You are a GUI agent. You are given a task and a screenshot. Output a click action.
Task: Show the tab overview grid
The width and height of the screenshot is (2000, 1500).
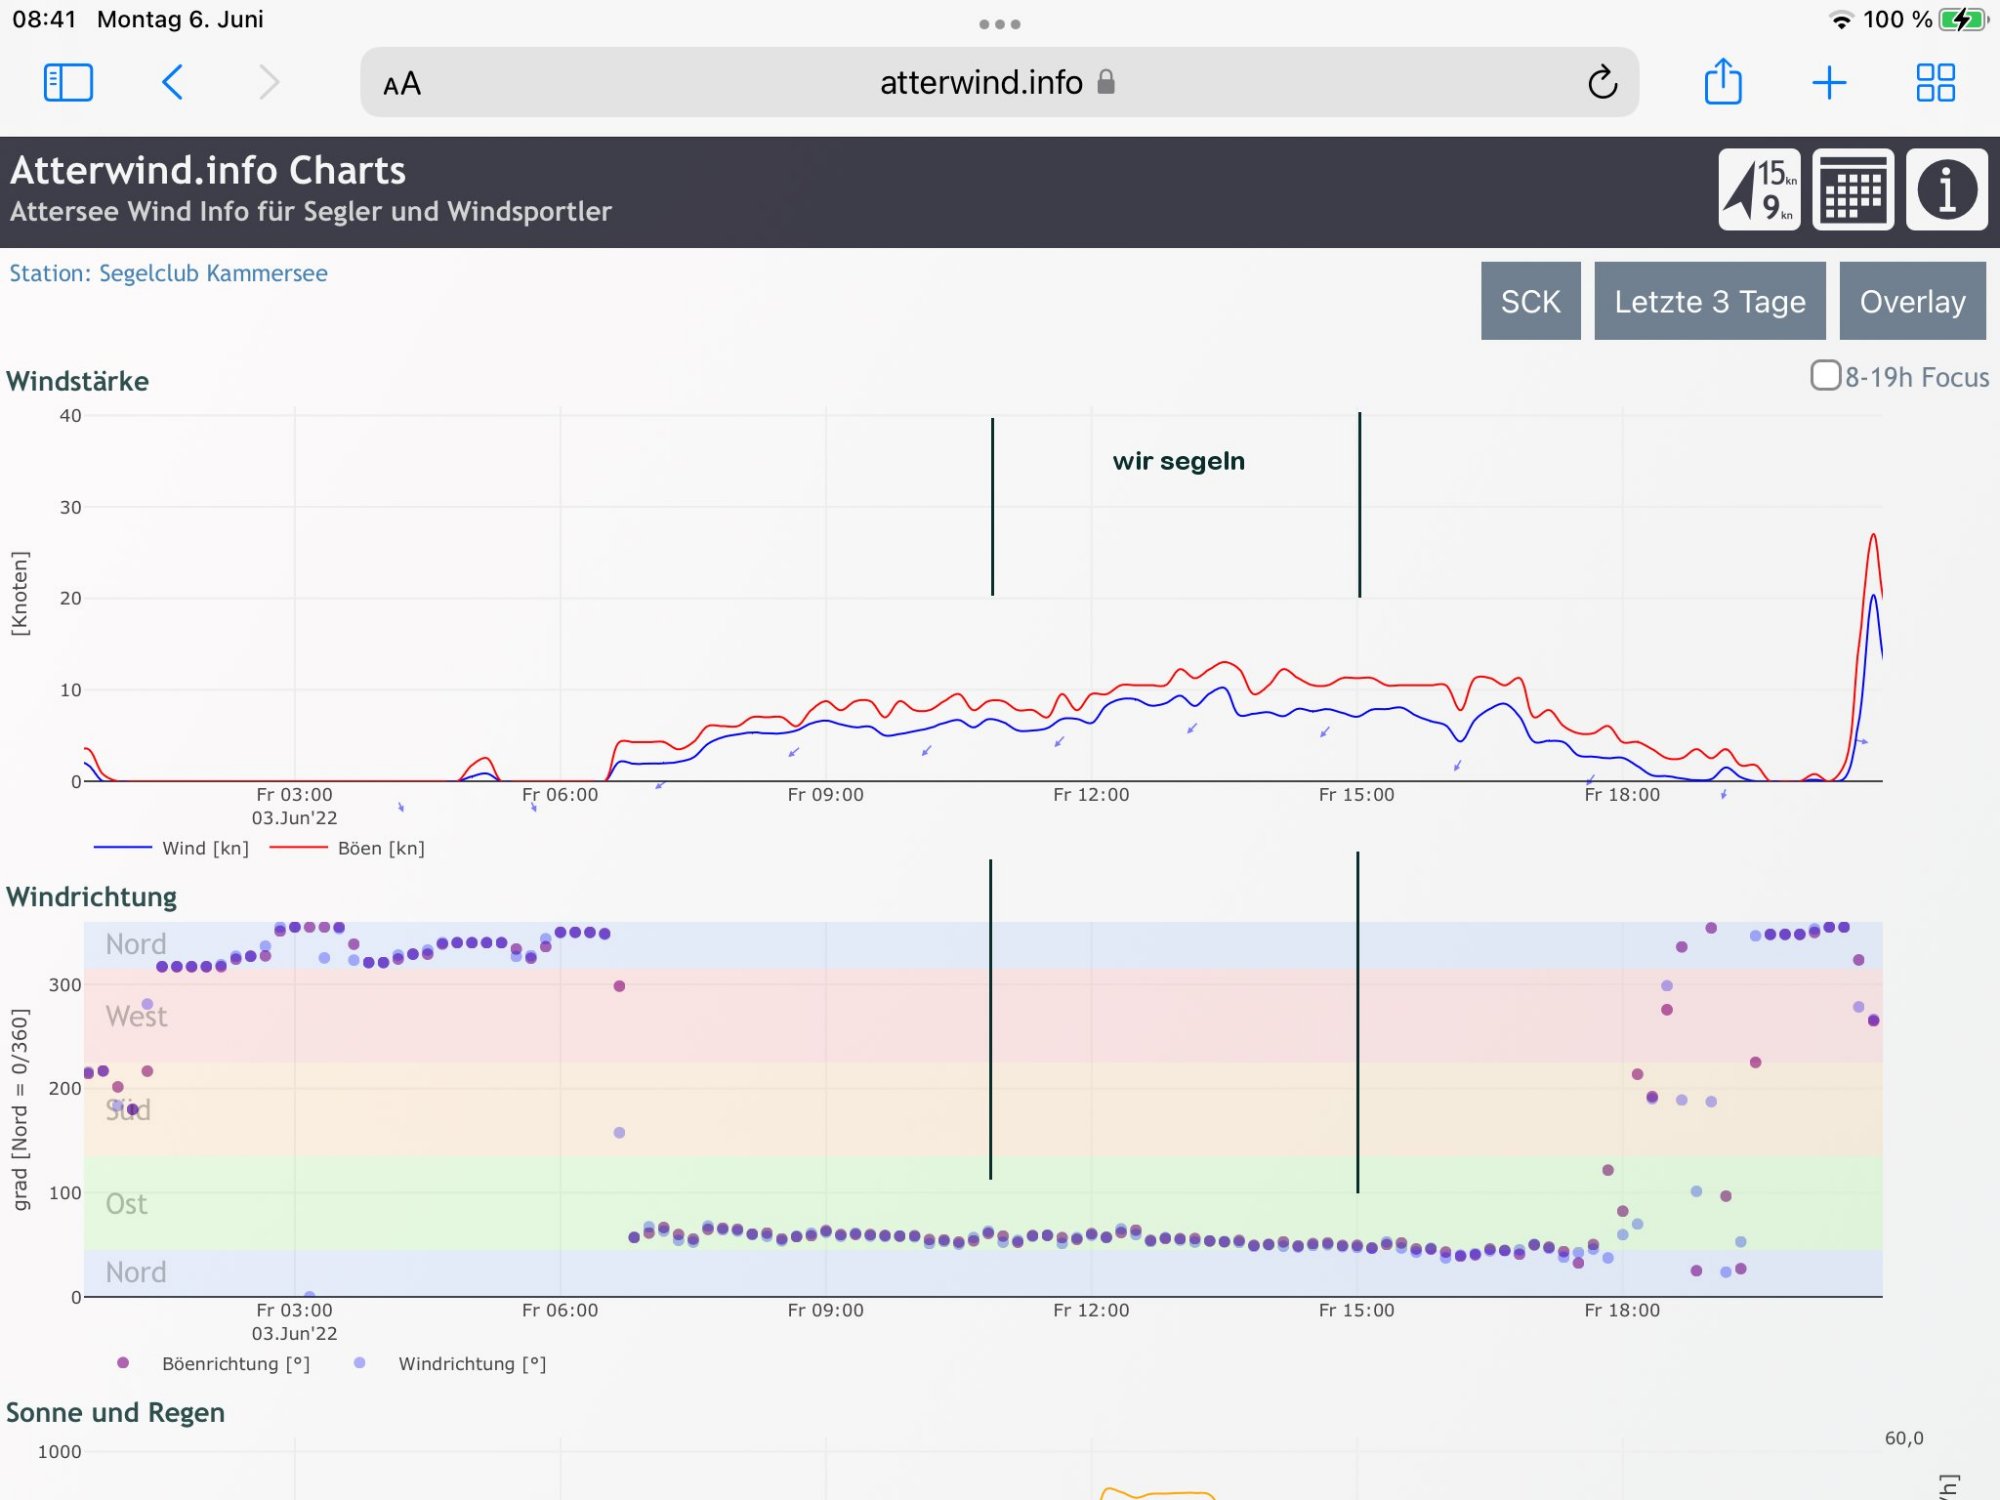click(x=1934, y=82)
